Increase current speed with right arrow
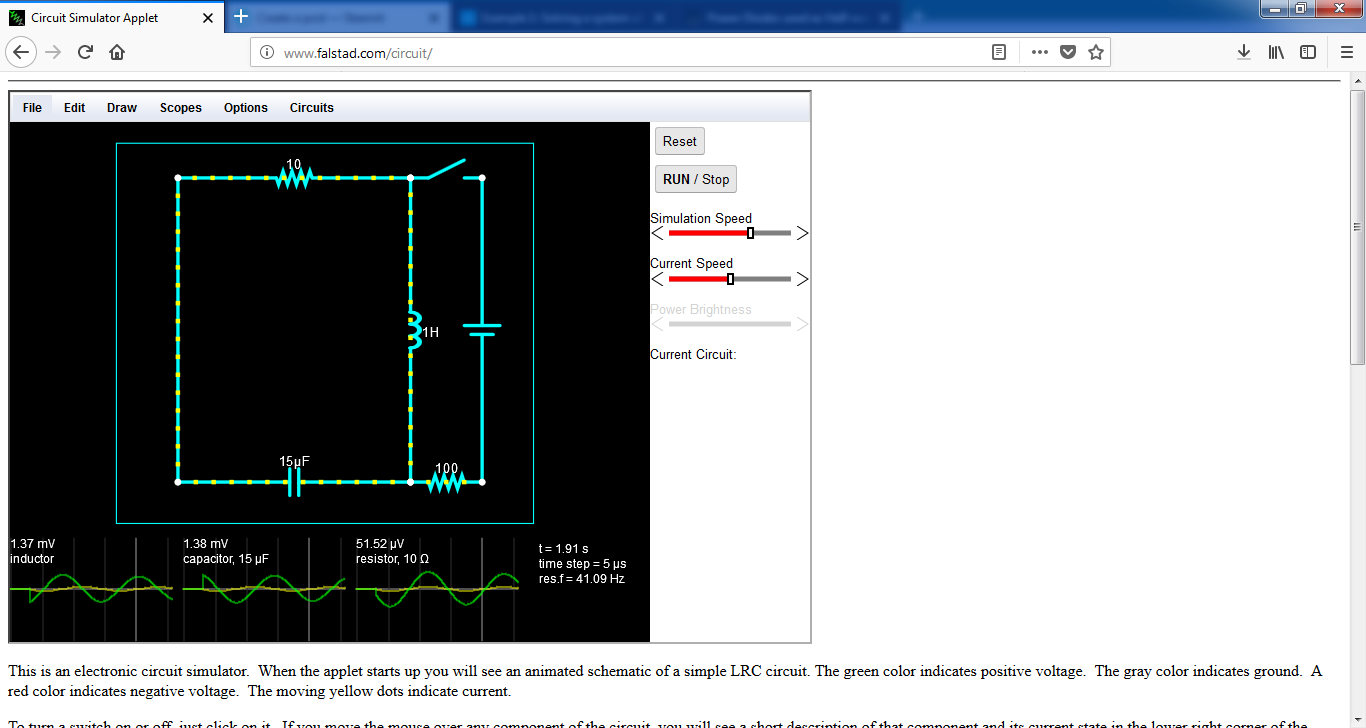The height and width of the screenshot is (728, 1366). (802, 279)
